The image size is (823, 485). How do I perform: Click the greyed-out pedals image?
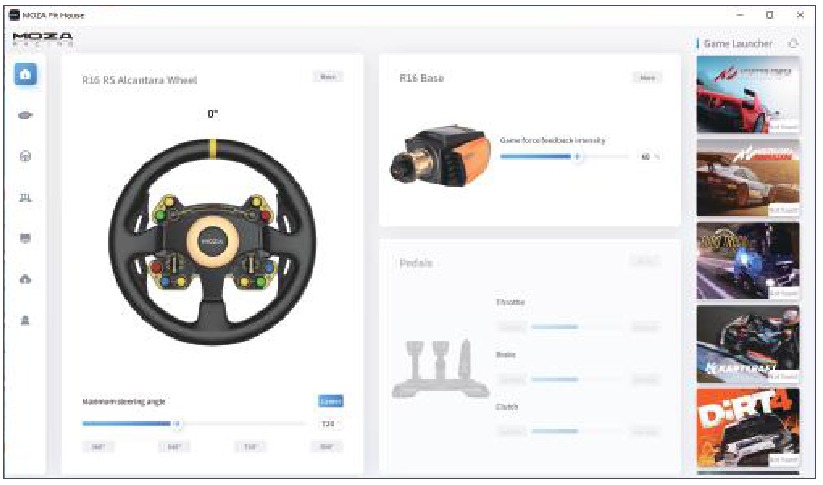point(440,368)
